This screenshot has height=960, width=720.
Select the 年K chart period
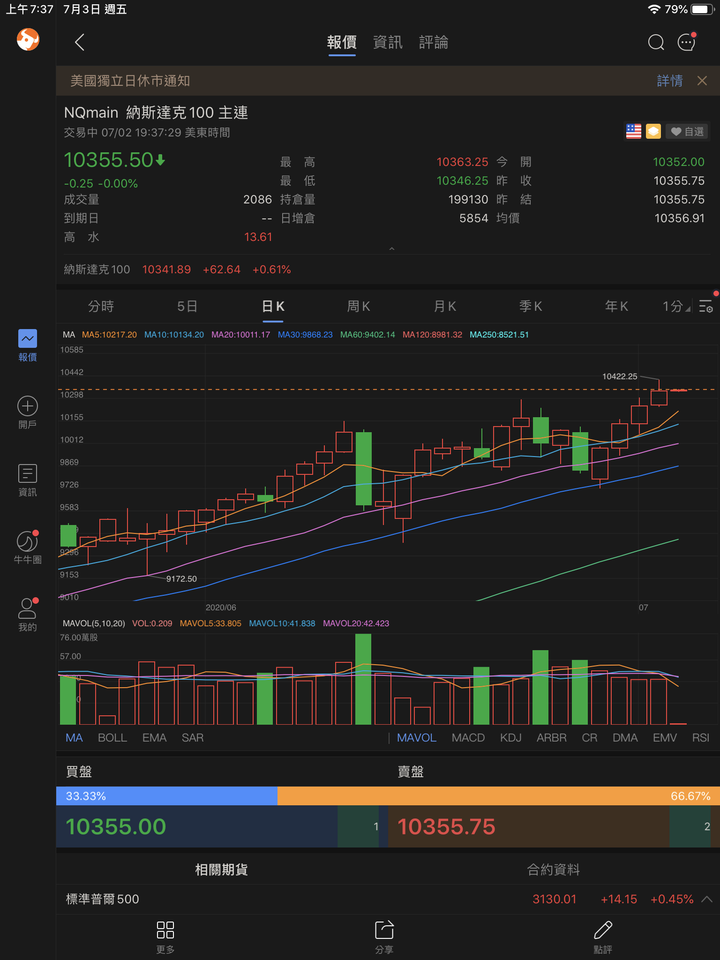[x=617, y=306]
